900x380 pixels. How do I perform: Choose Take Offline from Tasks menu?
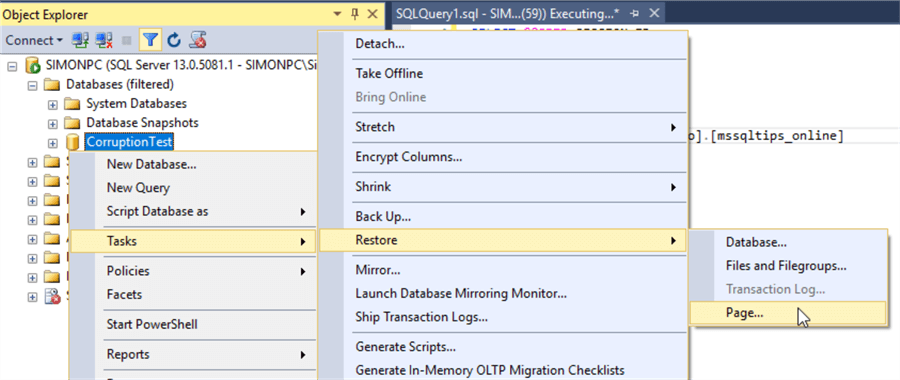coord(503,73)
